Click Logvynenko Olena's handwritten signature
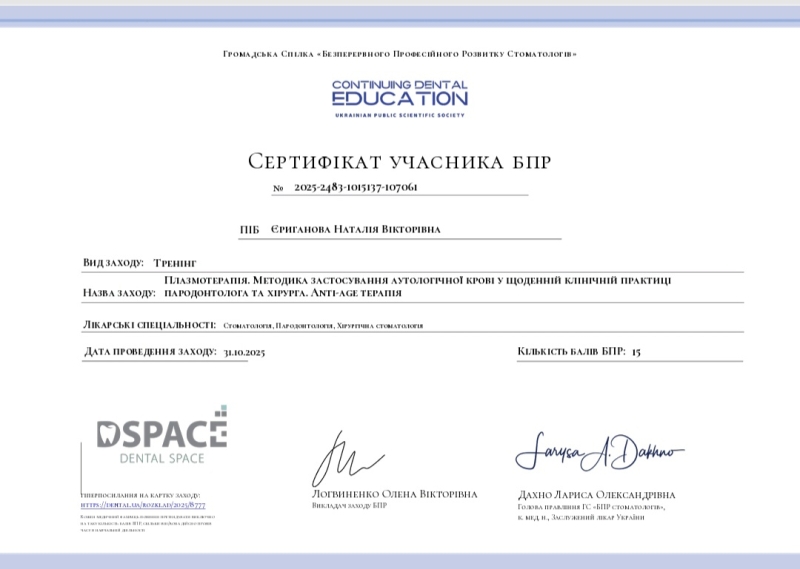This screenshot has height=569, width=800. (x=347, y=462)
